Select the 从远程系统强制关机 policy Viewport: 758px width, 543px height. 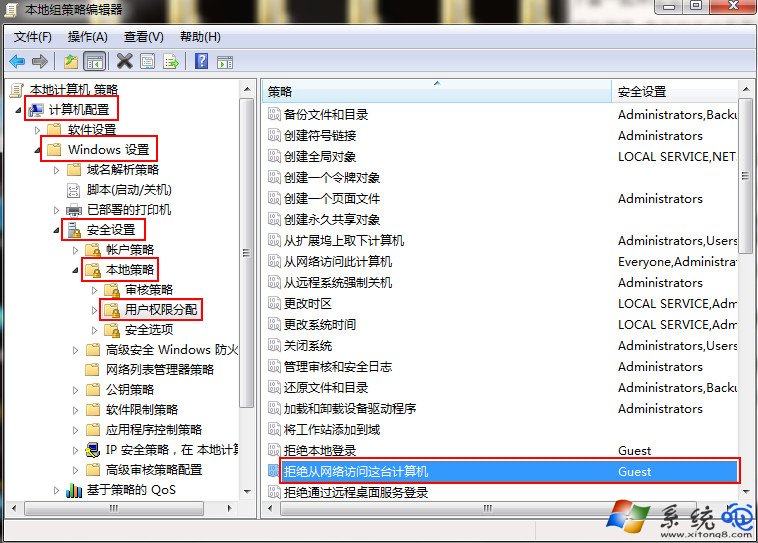point(337,282)
